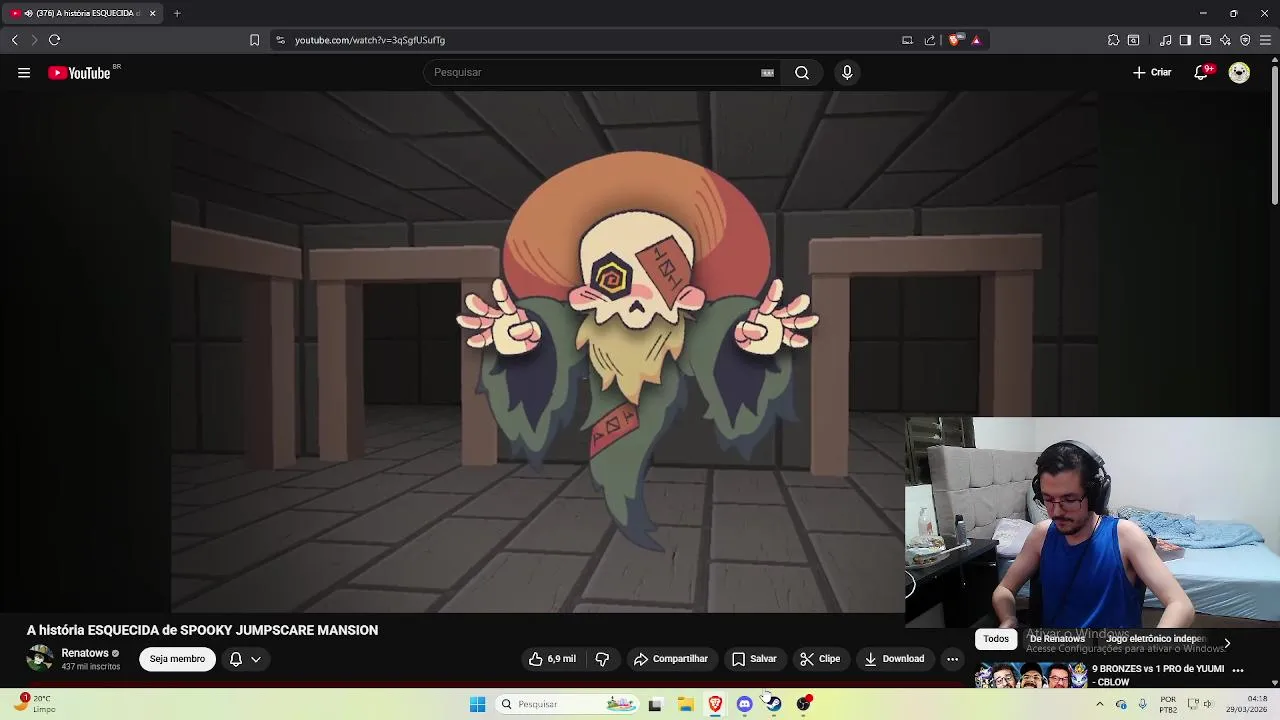Viewport: 1280px width, 720px height.
Task: Open 9 BRONZES vs 1 PRO video thumbnail
Action: pyautogui.click(x=1030, y=675)
